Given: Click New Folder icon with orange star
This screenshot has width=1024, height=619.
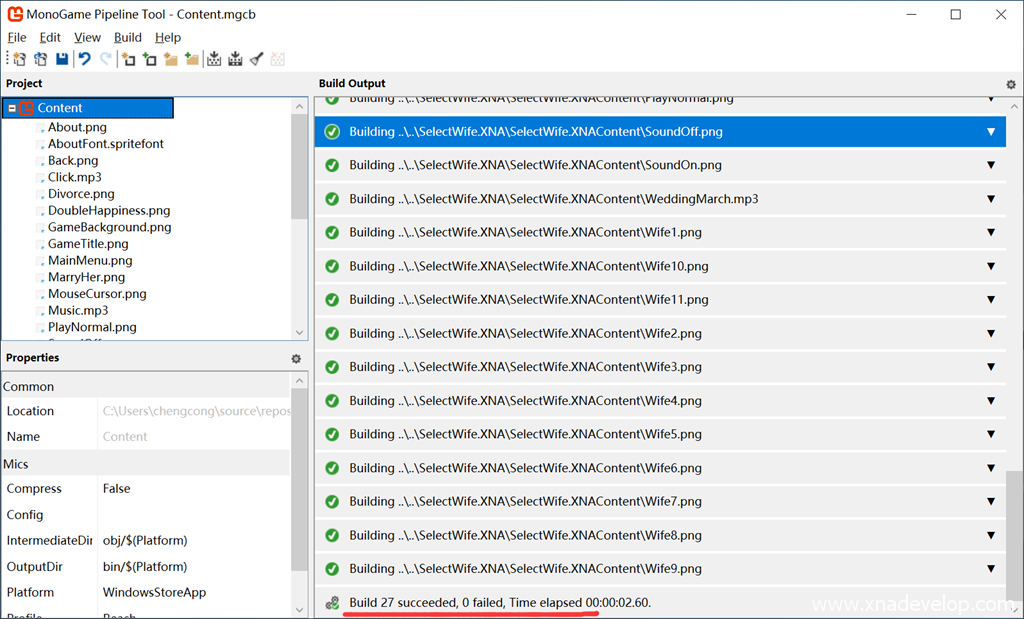Looking at the screenshot, I should pos(171,60).
